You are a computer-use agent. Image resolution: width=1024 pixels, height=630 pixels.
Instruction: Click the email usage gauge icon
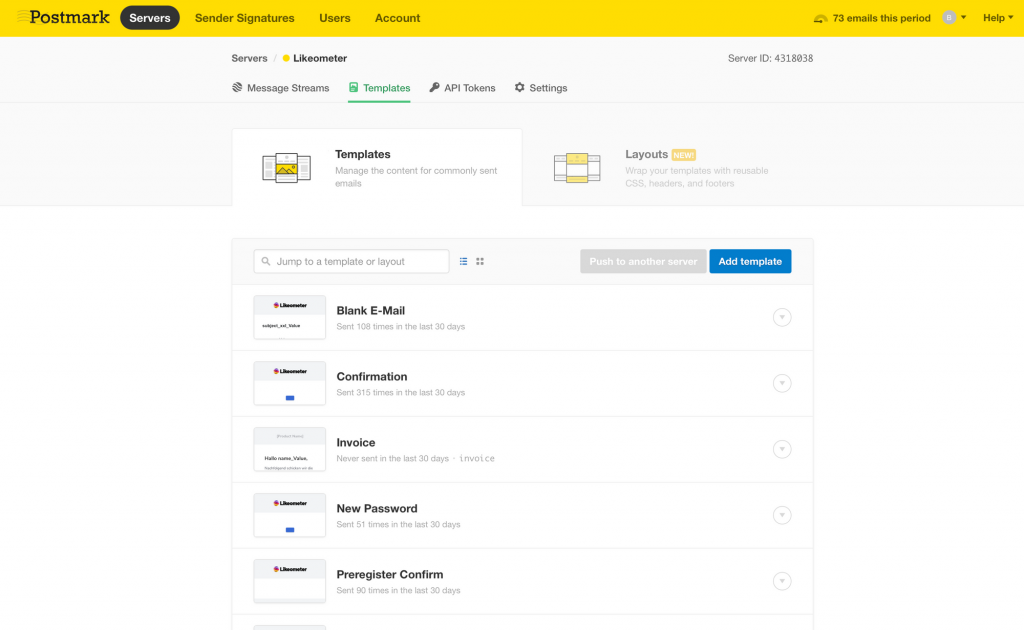point(820,18)
